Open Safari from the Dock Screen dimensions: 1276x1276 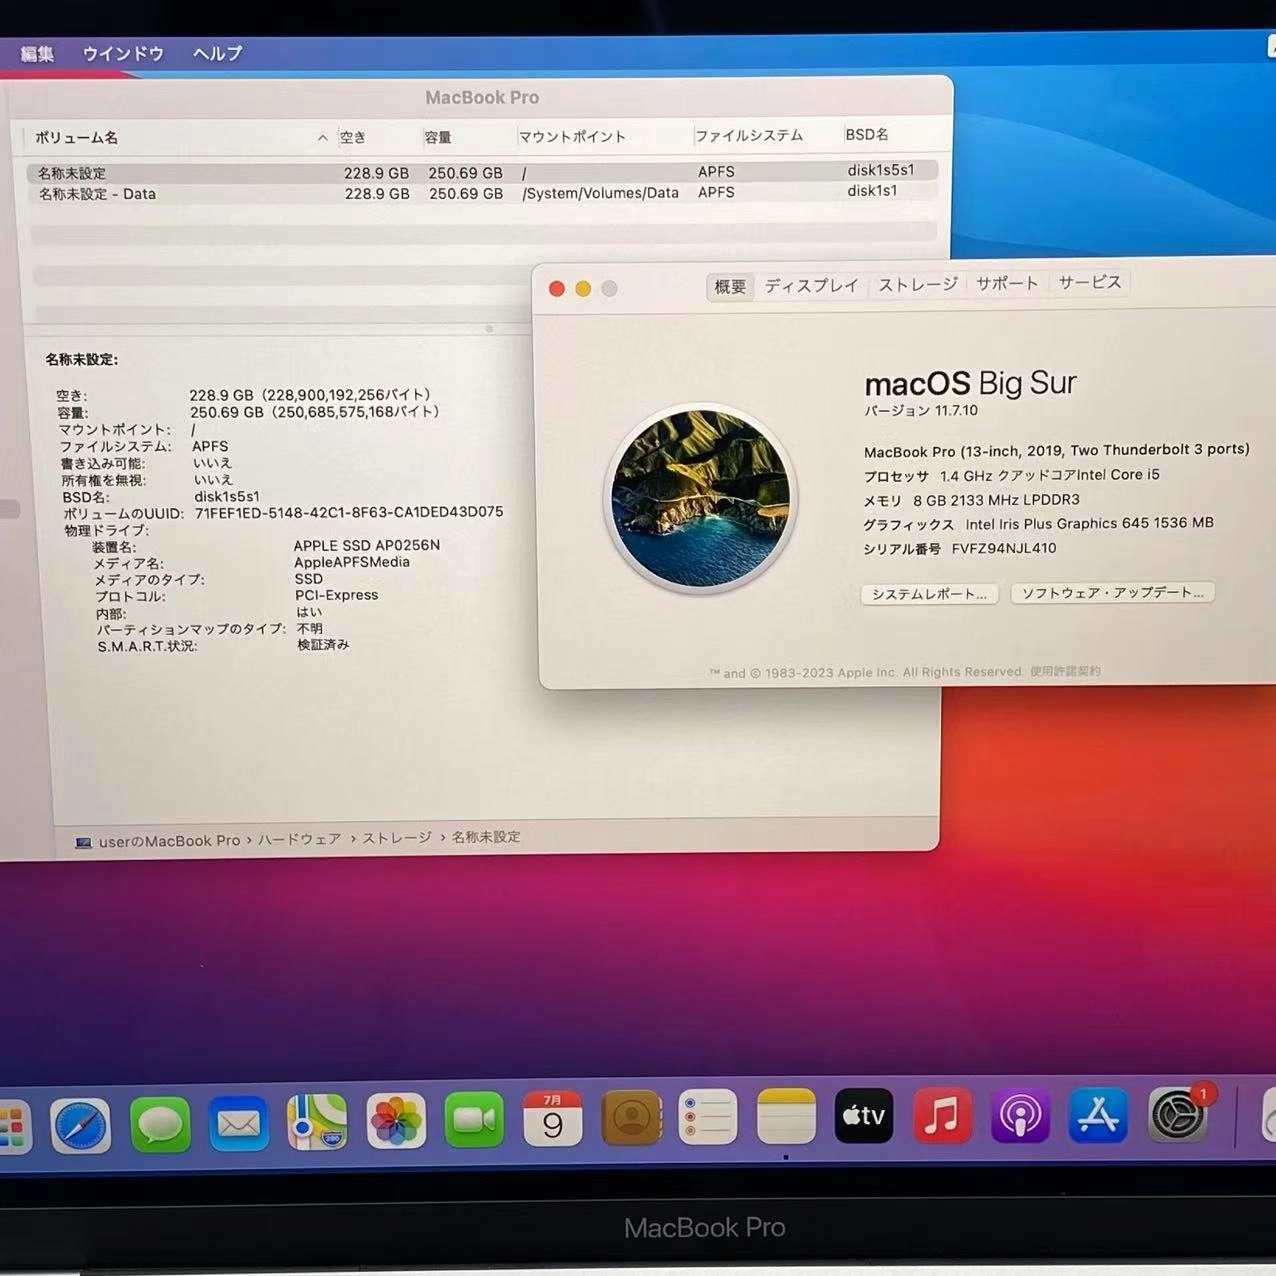coord(80,1122)
